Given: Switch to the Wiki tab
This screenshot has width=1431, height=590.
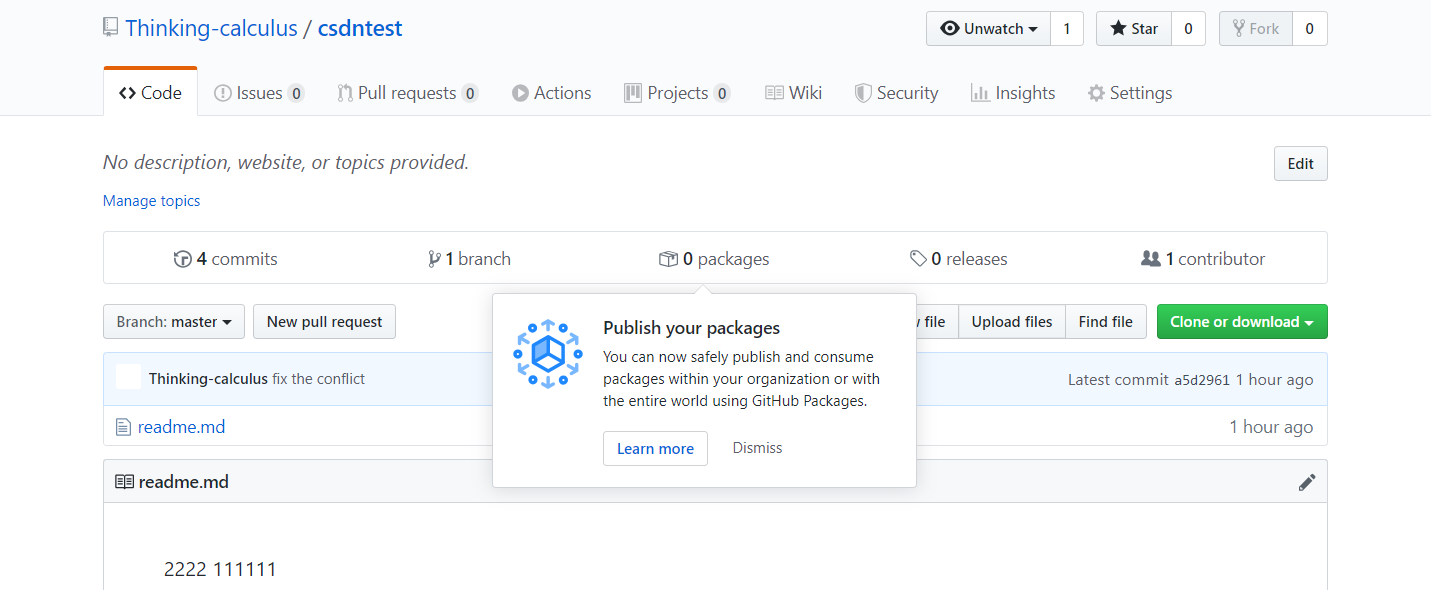Looking at the screenshot, I should [793, 93].
